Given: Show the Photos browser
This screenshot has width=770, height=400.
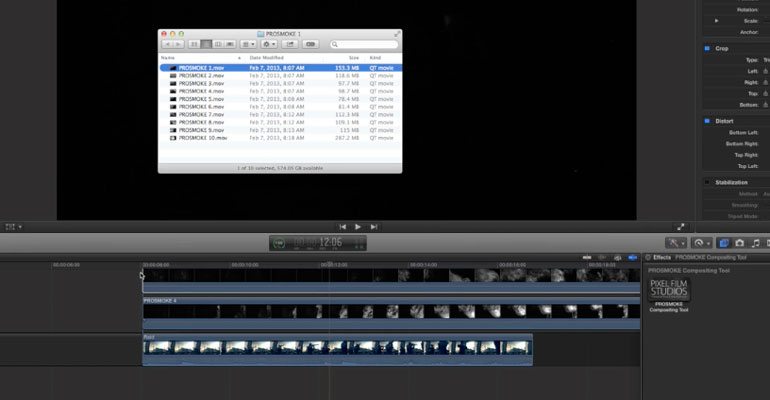Looking at the screenshot, I should 740,243.
